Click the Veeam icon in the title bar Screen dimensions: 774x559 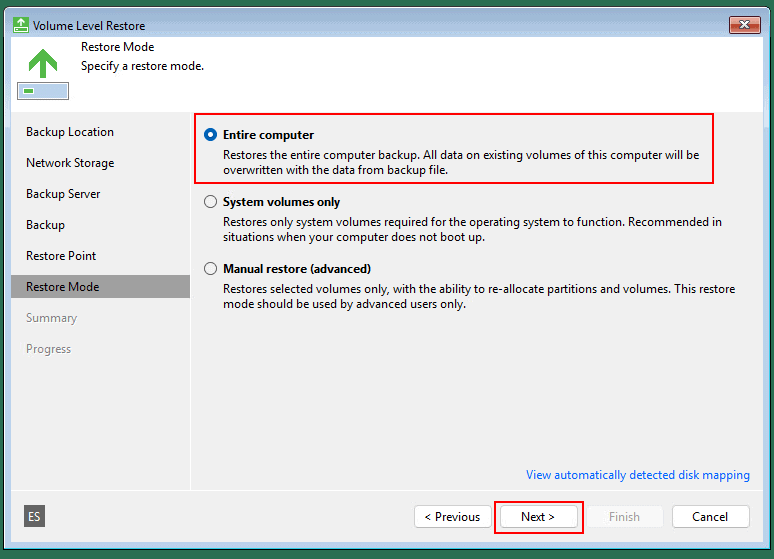tap(21, 25)
